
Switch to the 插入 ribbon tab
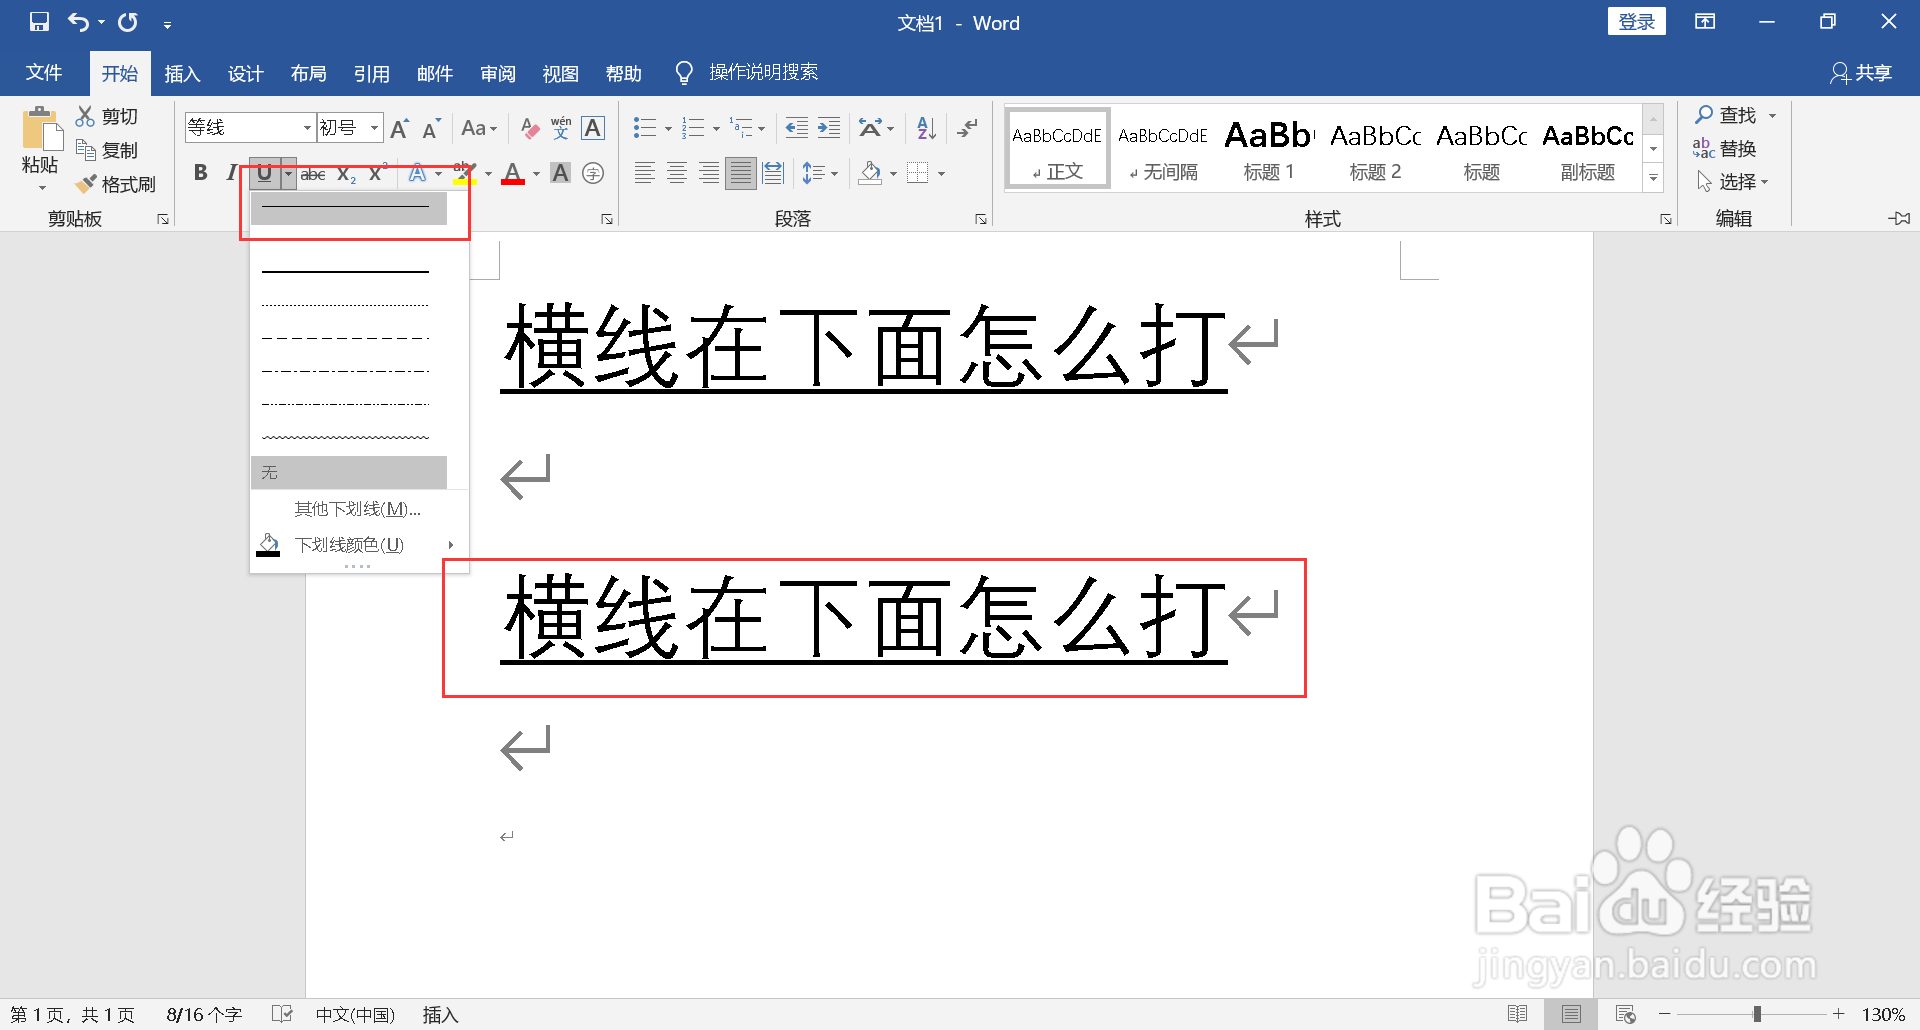pos(182,72)
